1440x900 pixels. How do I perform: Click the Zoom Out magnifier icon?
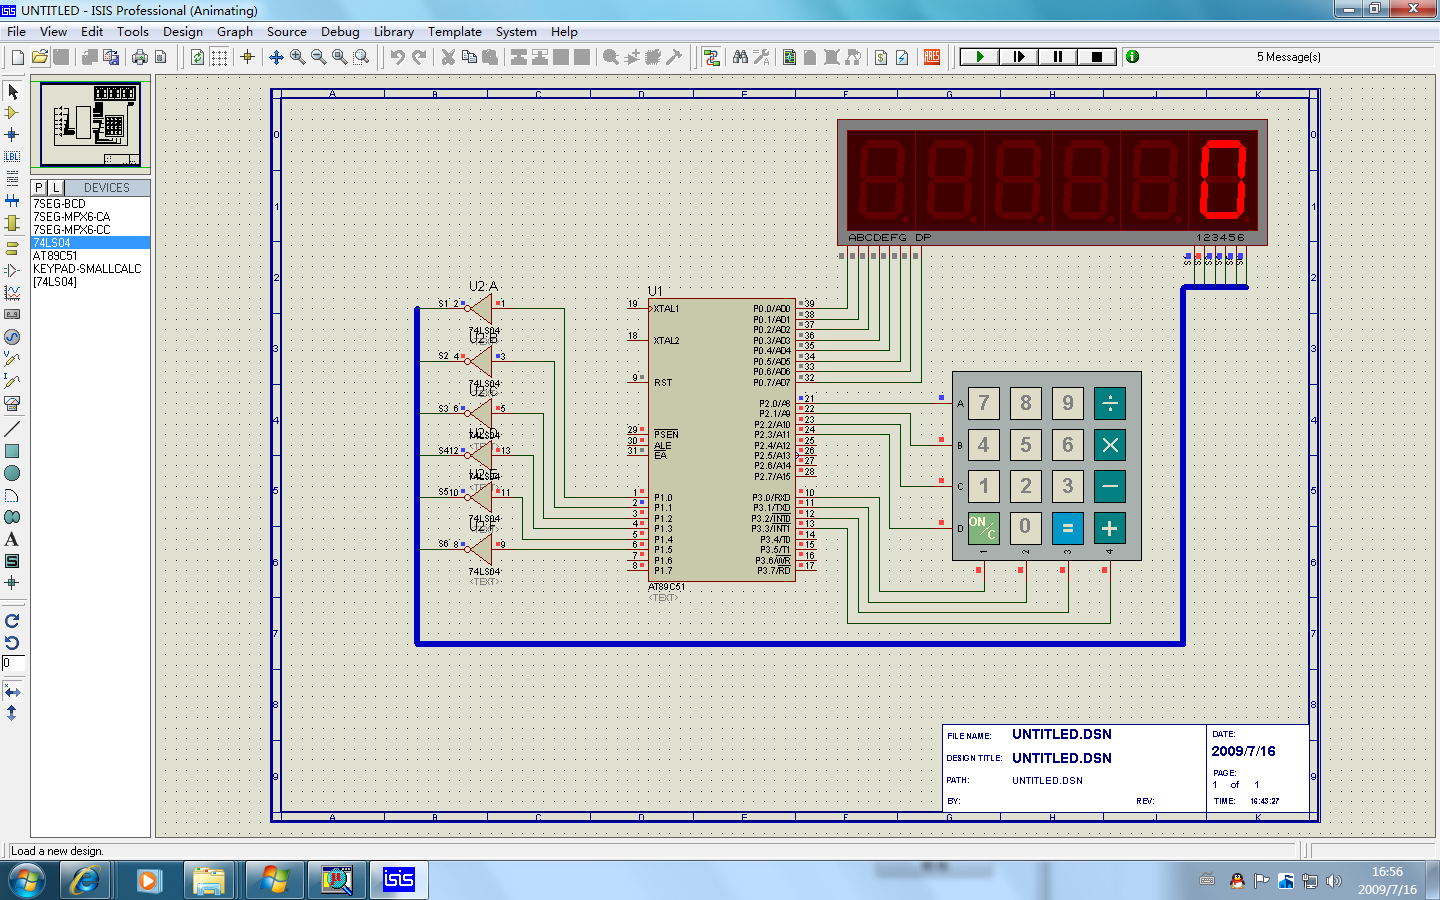point(318,57)
